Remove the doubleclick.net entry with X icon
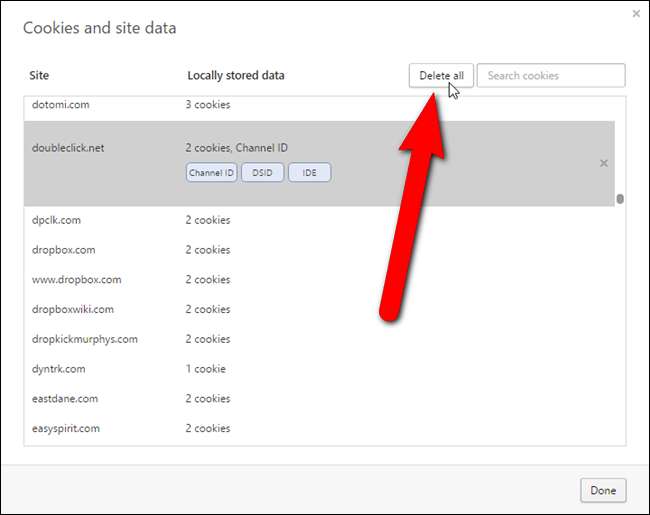The width and height of the screenshot is (650, 515). tap(603, 163)
